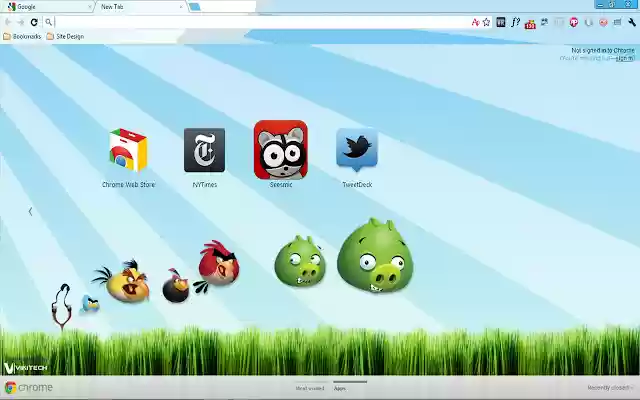This screenshot has height=400, width=640.
Task: Minimize the Chrome window
Action: coord(600,4)
